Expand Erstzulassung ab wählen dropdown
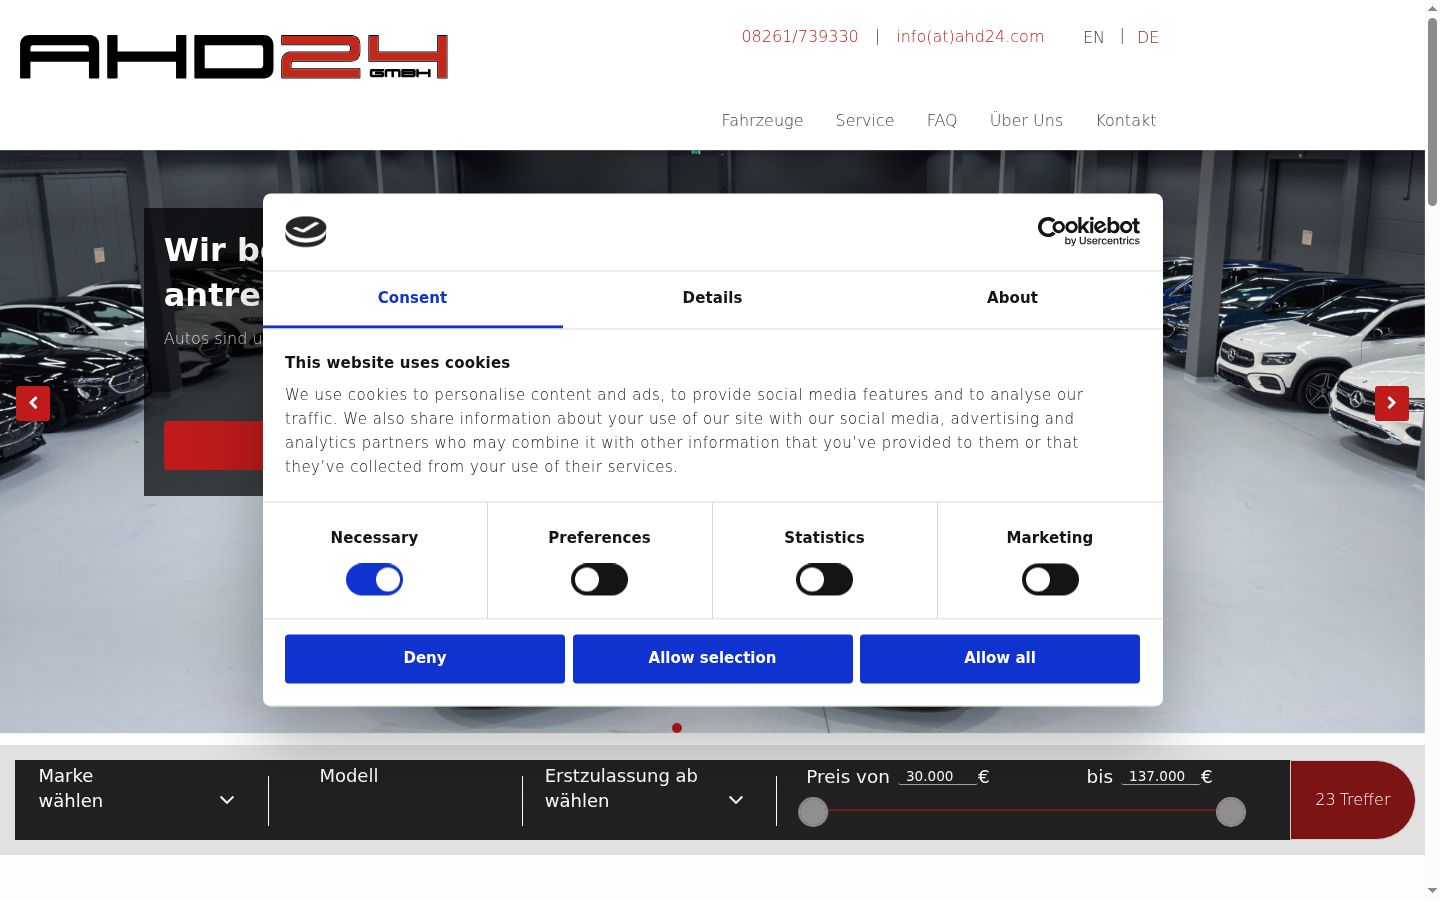The width and height of the screenshot is (1440, 900). 645,800
